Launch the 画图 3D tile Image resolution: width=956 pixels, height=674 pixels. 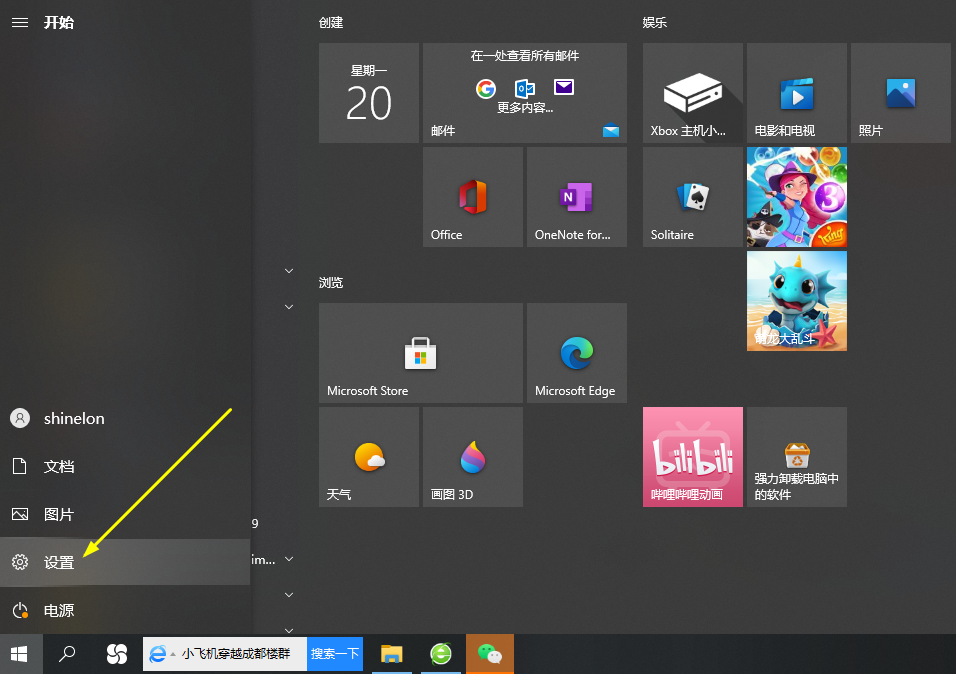[x=473, y=457]
